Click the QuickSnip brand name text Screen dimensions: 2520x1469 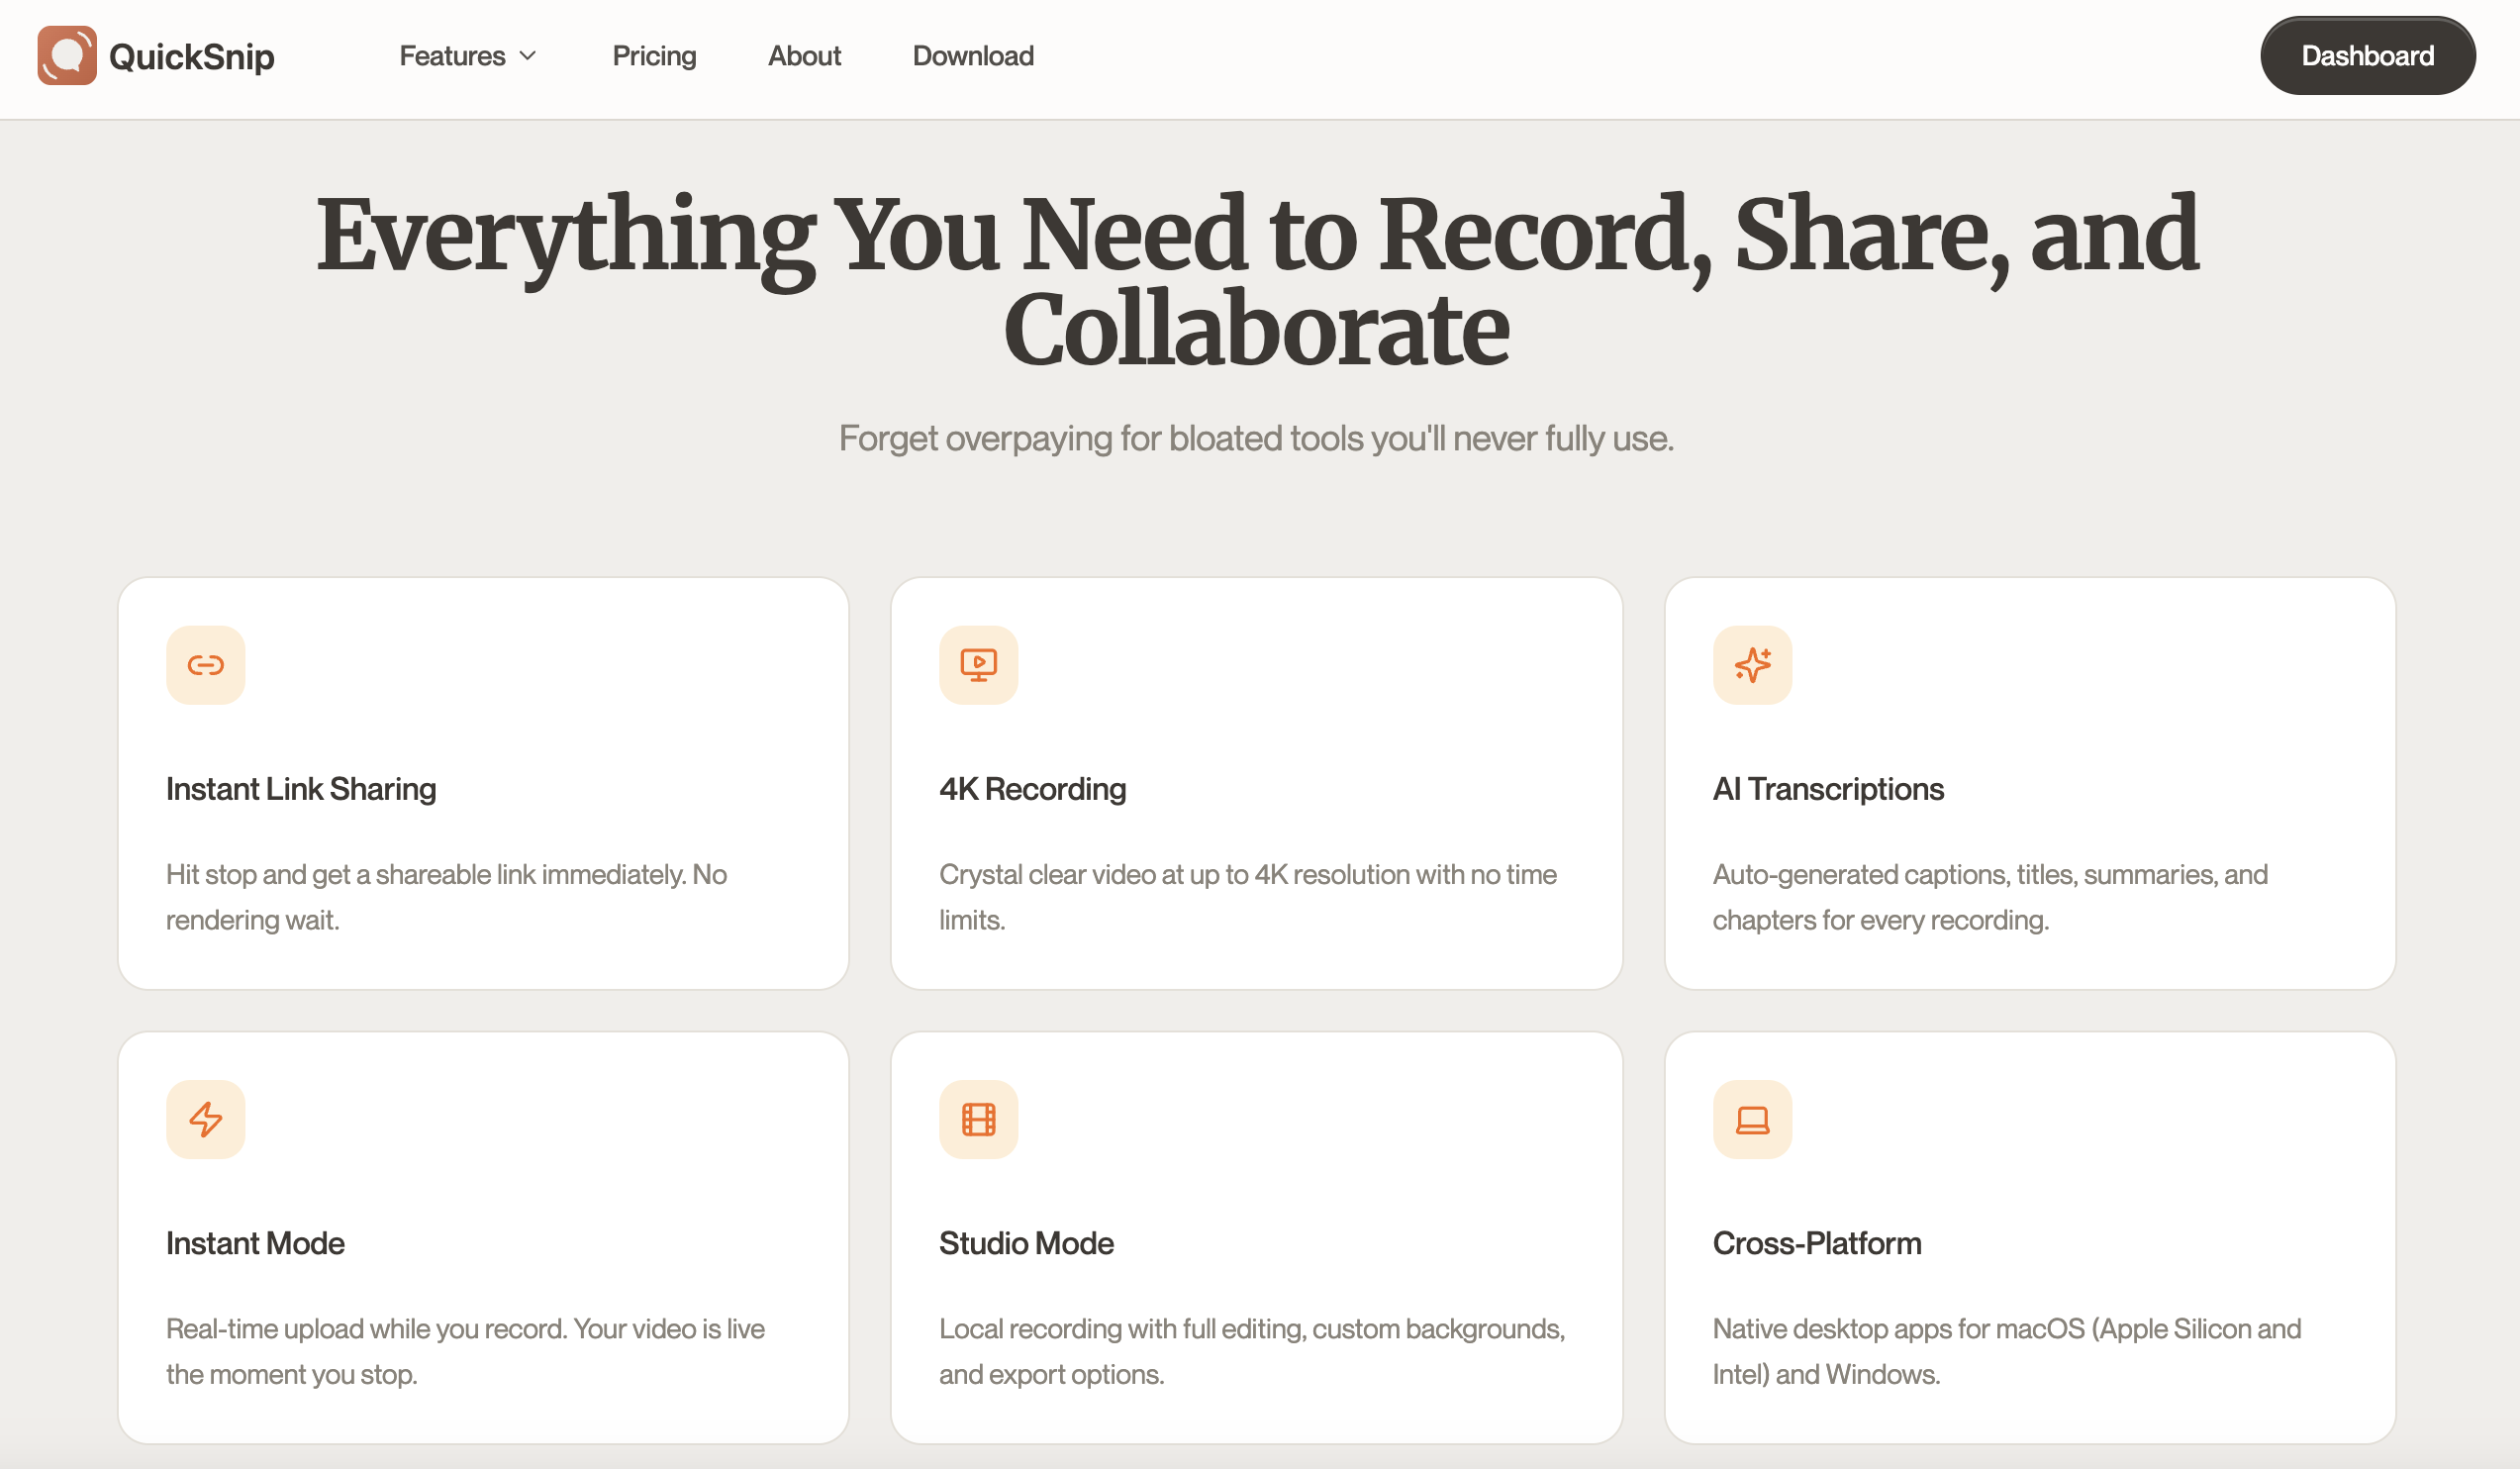pos(191,57)
